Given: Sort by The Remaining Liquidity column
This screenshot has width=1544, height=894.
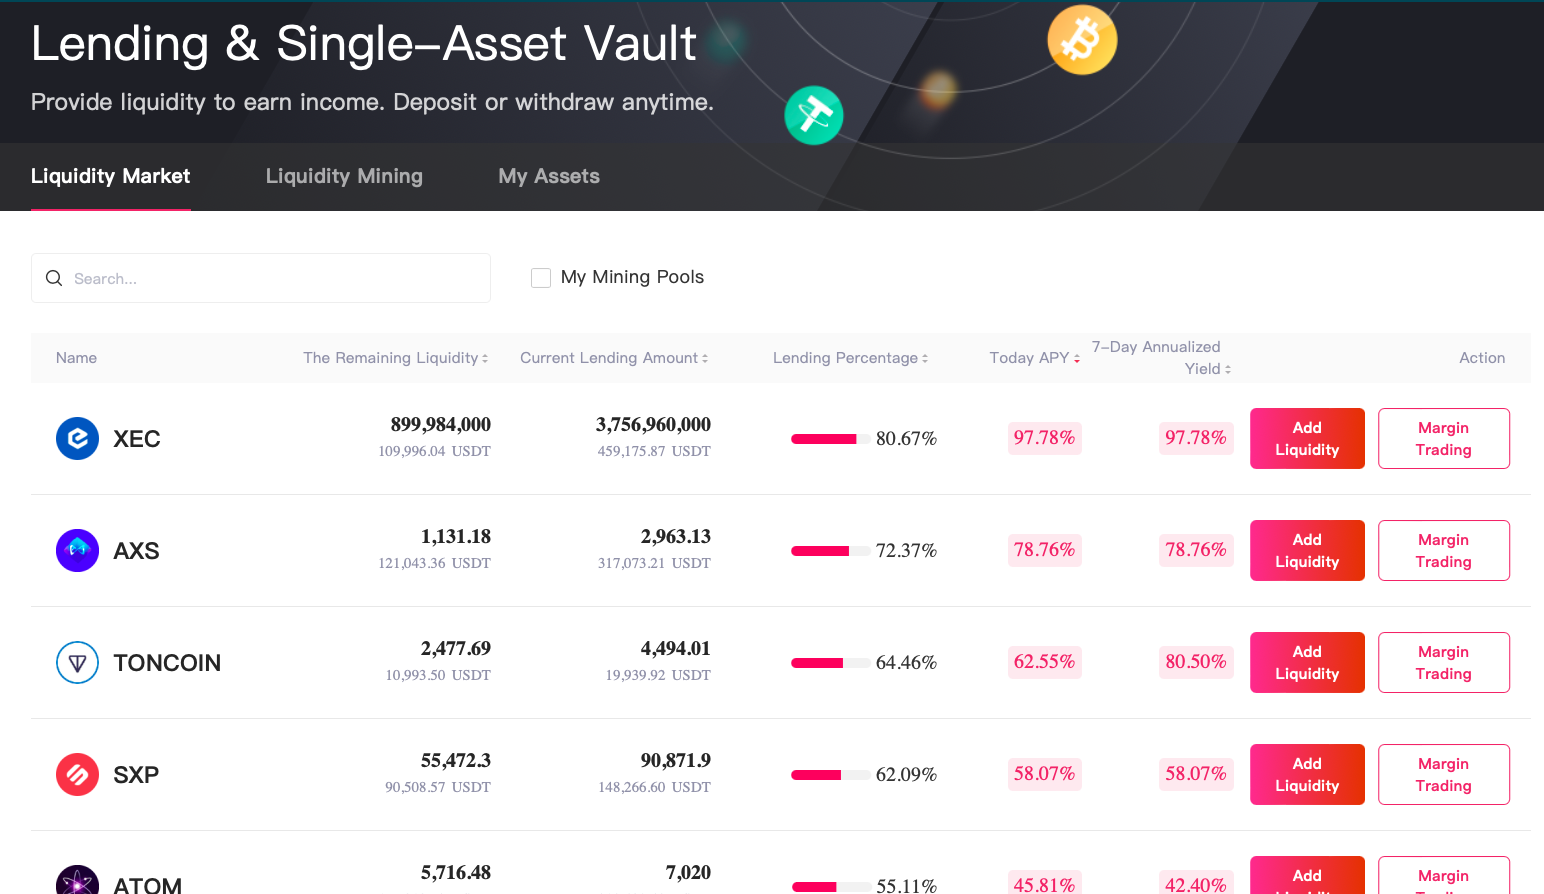Looking at the screenshot, I should coord(396,358).
